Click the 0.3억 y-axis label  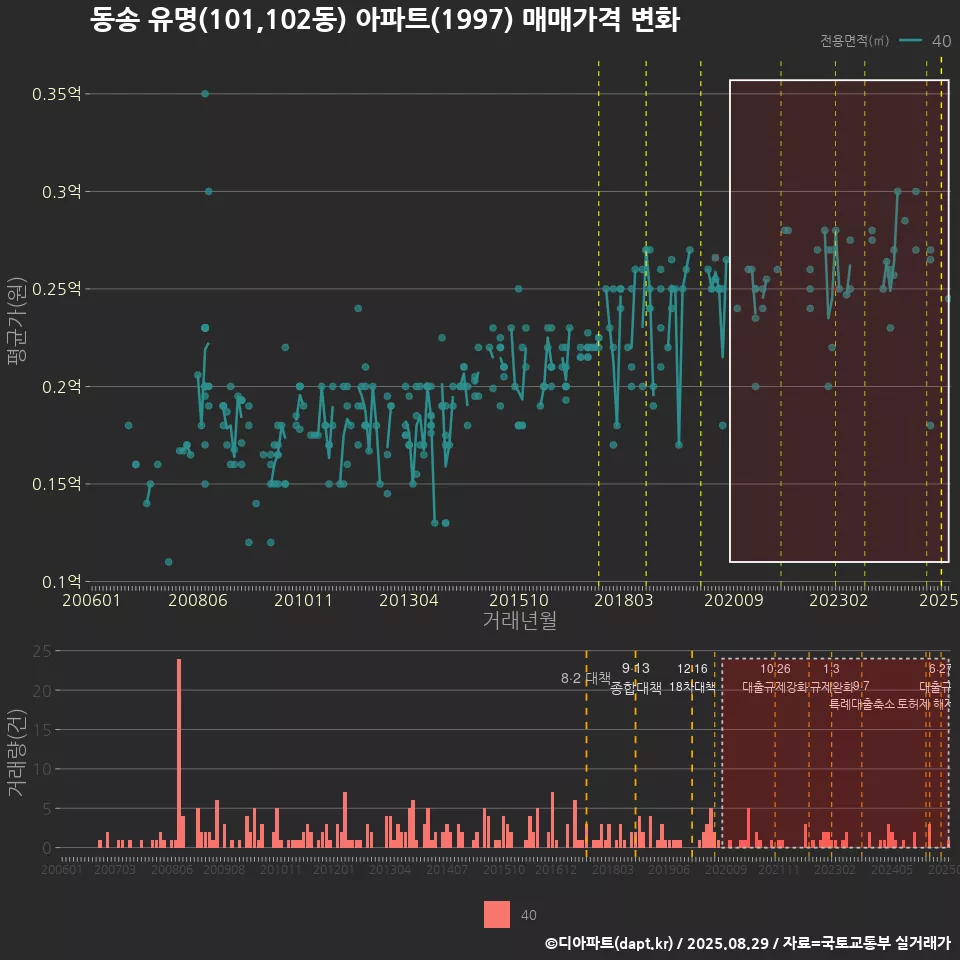click(x=61, y=192)
